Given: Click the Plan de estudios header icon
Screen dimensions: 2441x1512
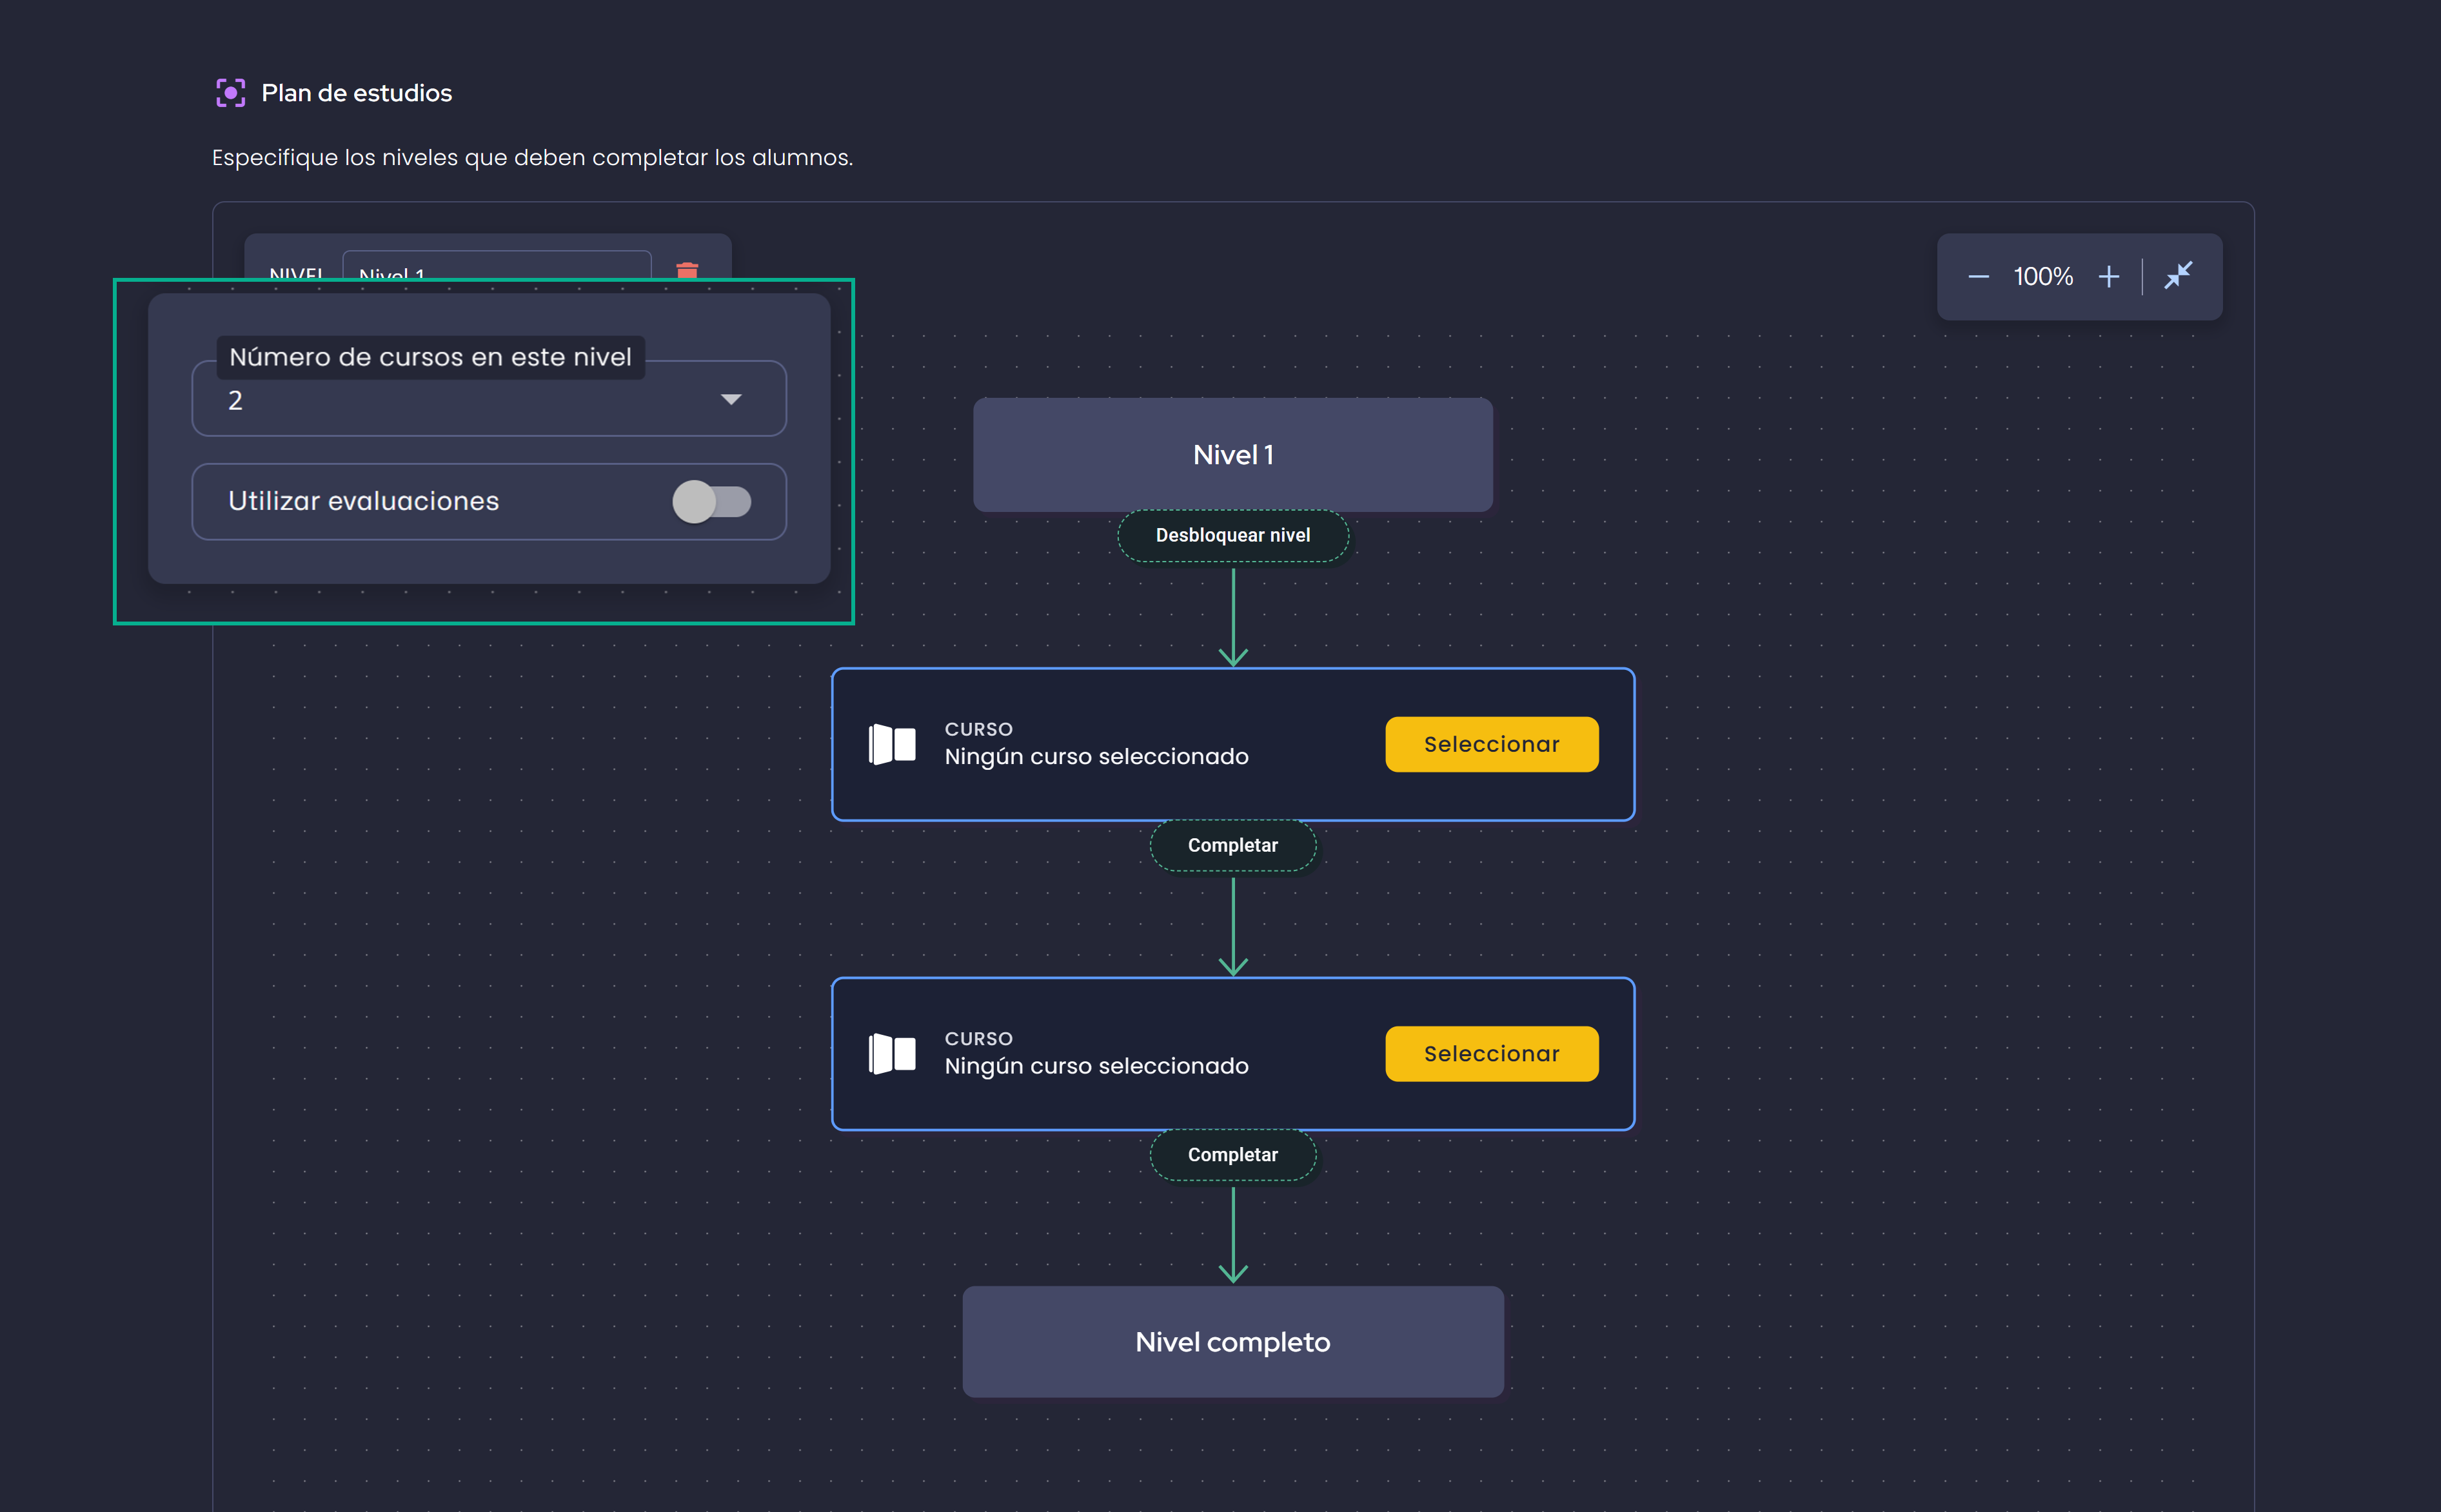Looking at the screenshot, I should click(231, 92).
